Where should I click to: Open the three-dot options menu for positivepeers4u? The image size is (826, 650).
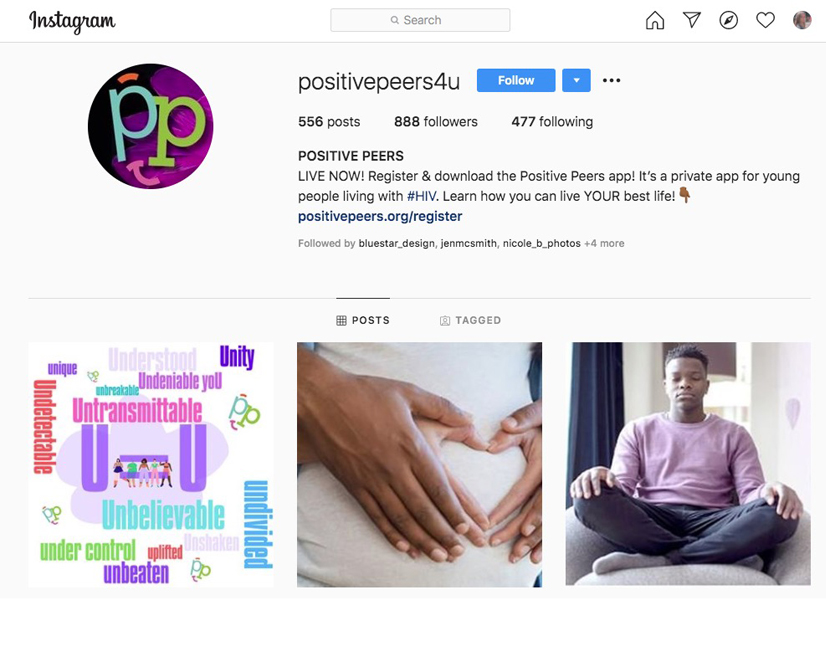(x=612, y=81)
